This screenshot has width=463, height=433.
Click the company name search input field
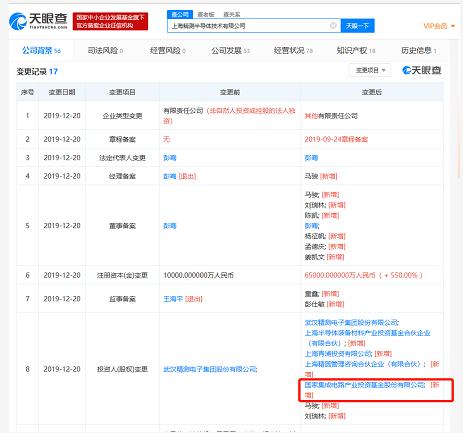(248, 26)
